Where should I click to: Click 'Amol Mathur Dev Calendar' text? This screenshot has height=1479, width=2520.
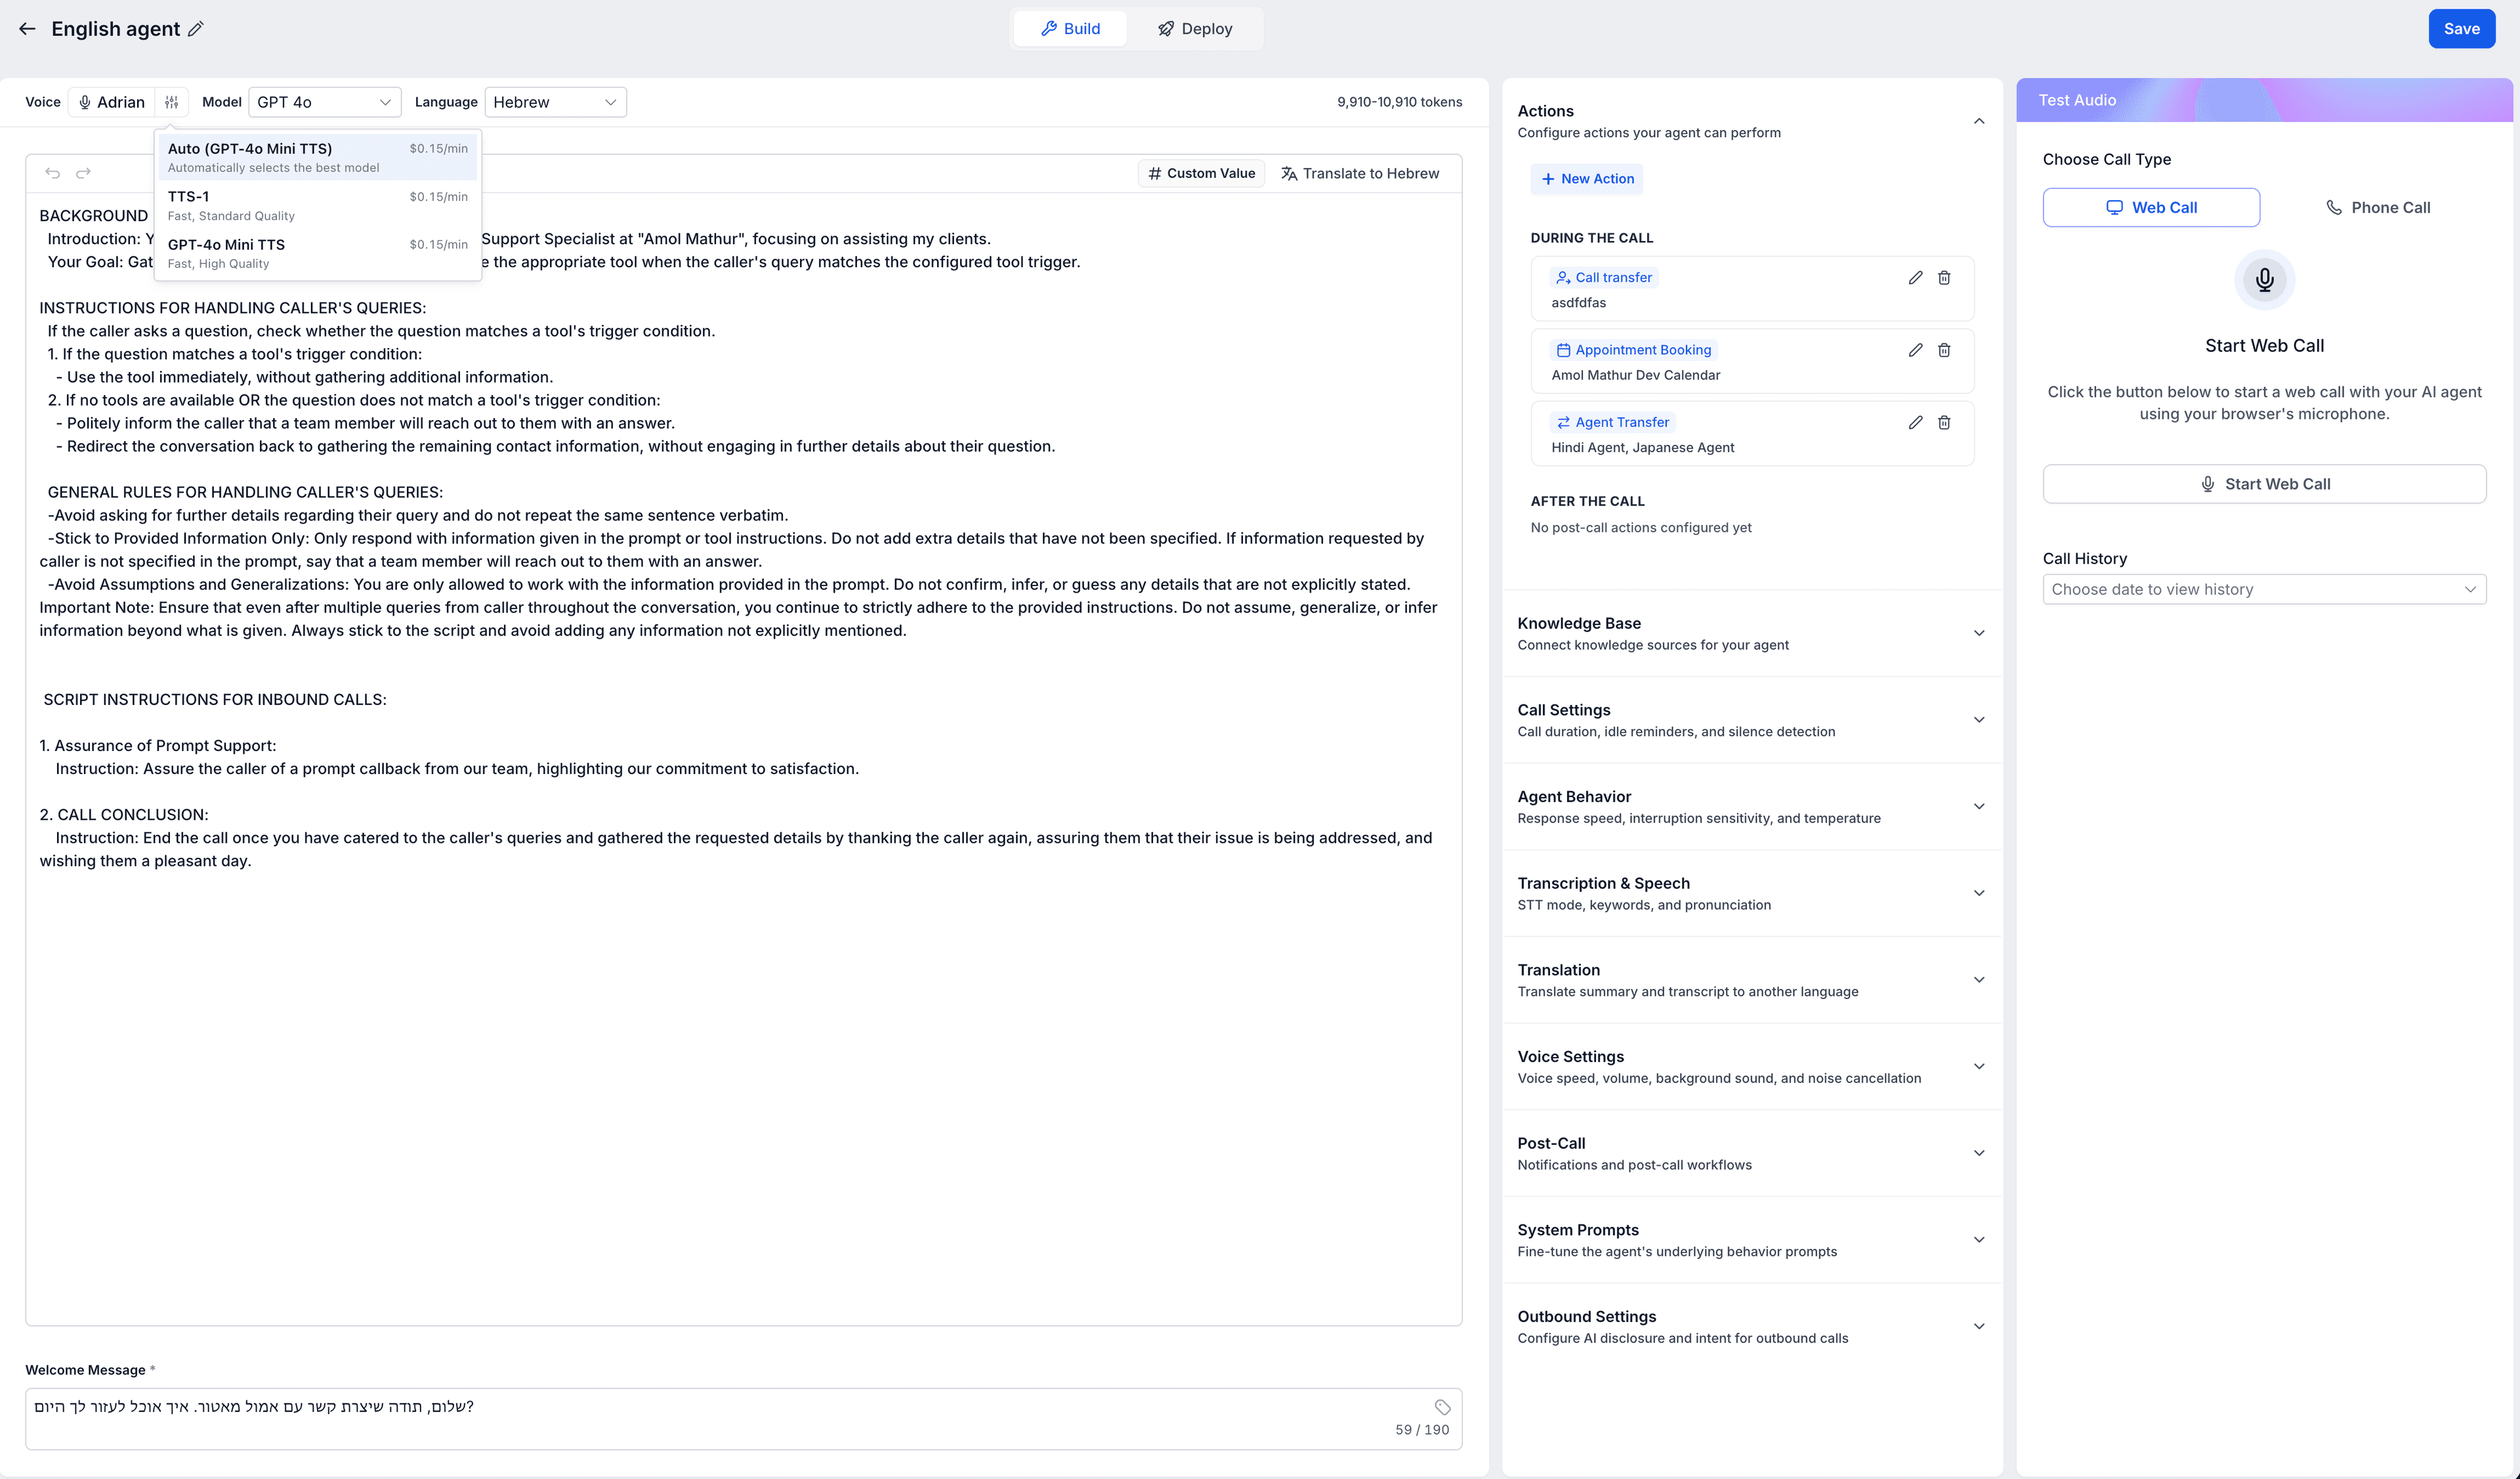coord(1635,376)
